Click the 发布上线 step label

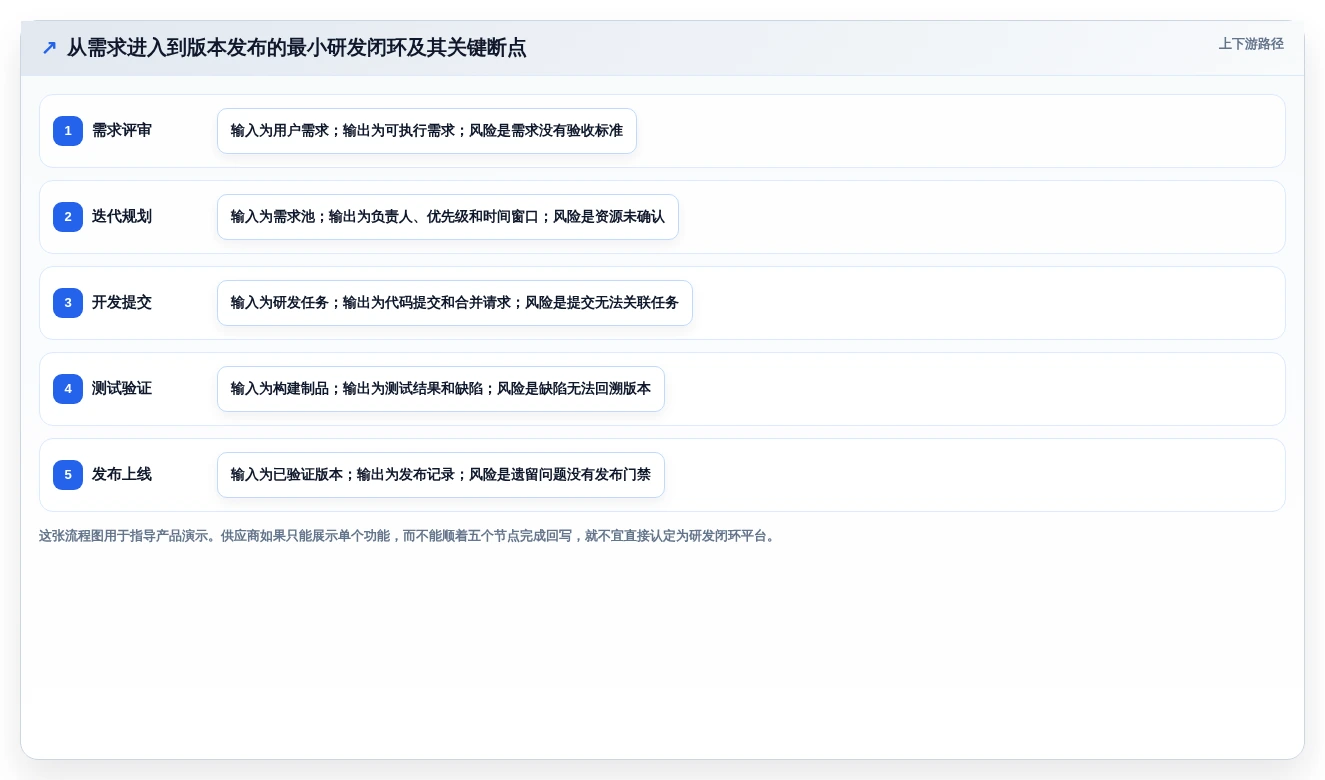tap(122, 475)
